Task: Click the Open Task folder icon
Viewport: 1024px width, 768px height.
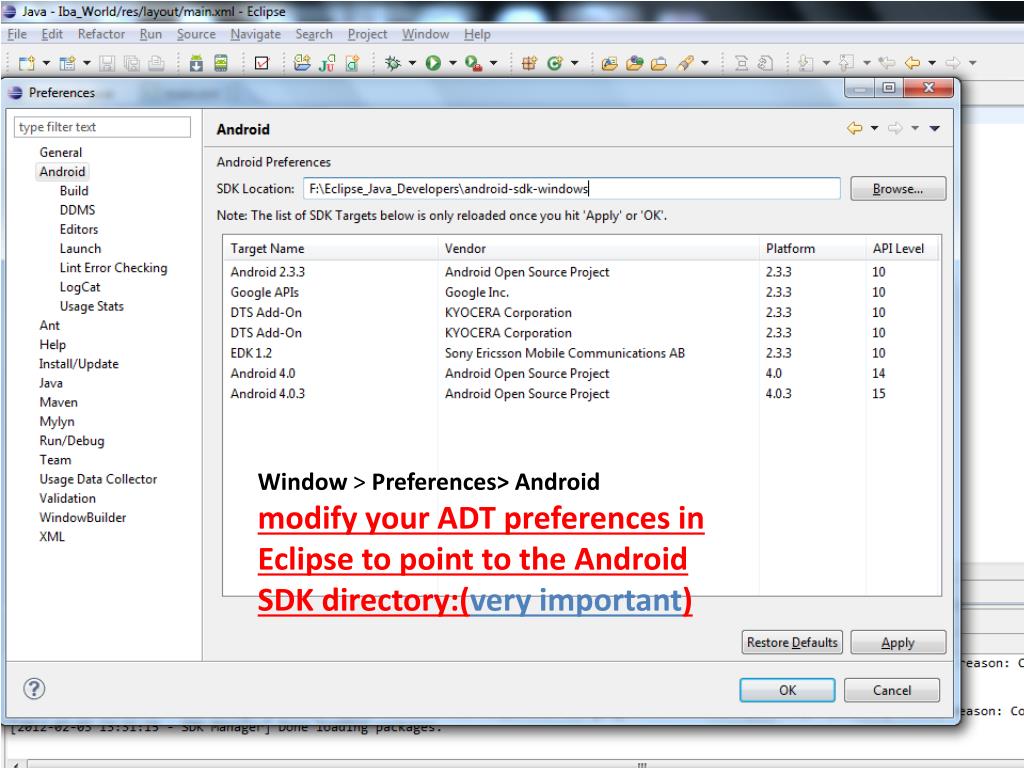Action: tap(634, 63)
